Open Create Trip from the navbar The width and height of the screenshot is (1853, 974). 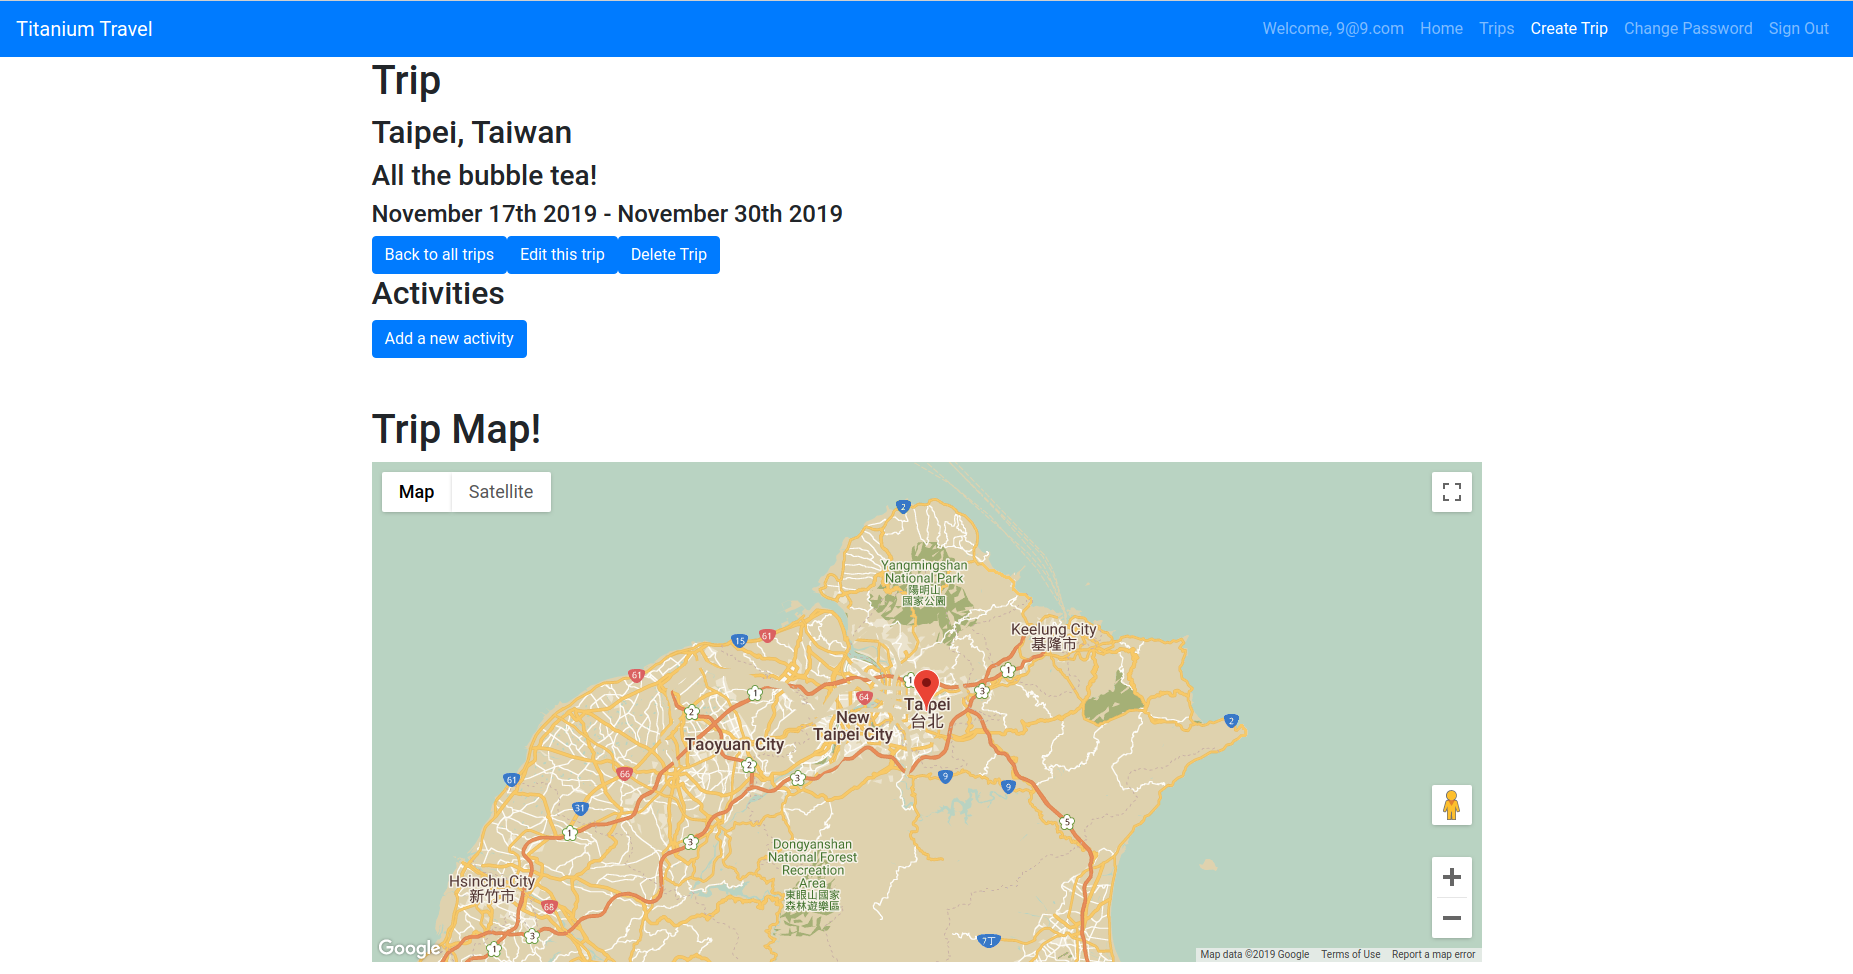1568,29
